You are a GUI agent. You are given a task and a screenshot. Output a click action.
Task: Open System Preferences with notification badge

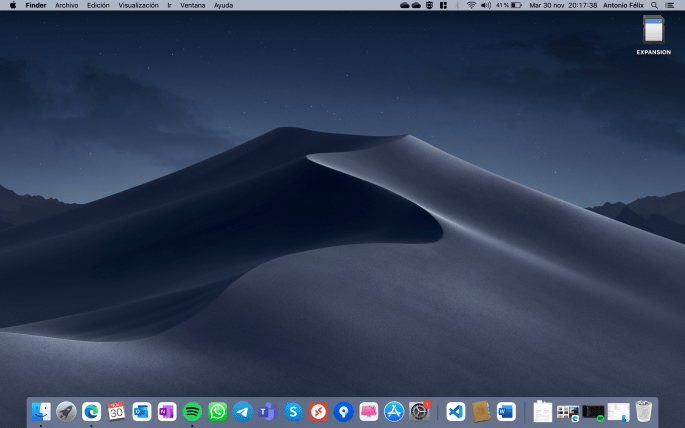[x=419, y=411]
